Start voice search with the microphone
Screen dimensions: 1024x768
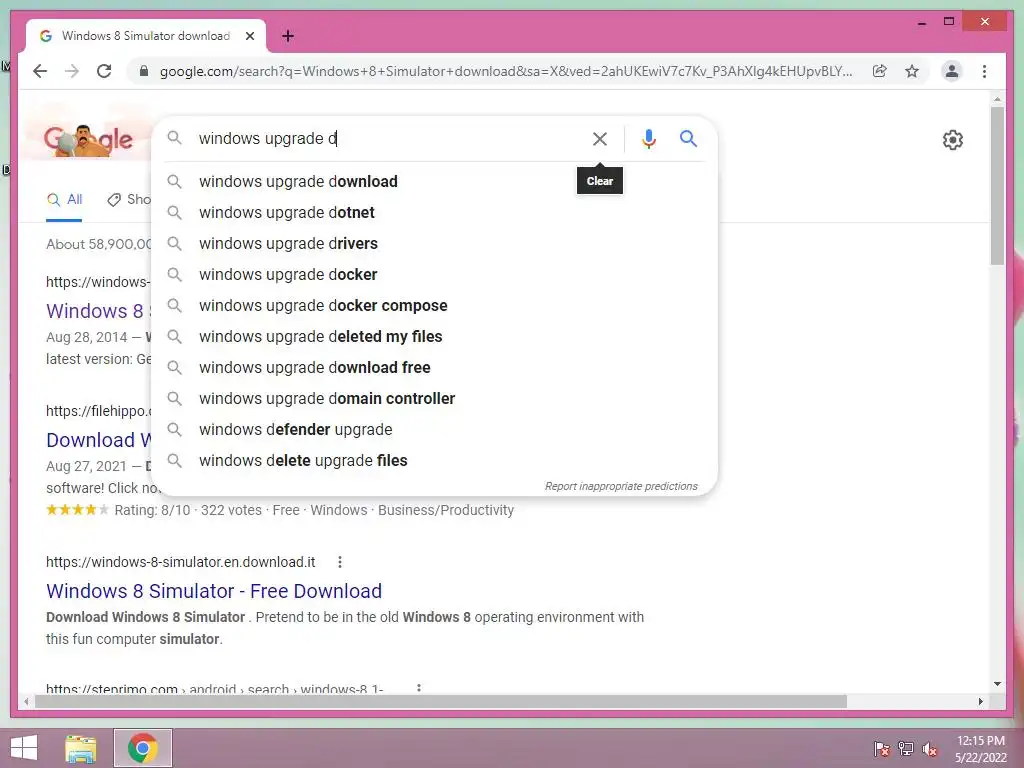pos(648,138)
